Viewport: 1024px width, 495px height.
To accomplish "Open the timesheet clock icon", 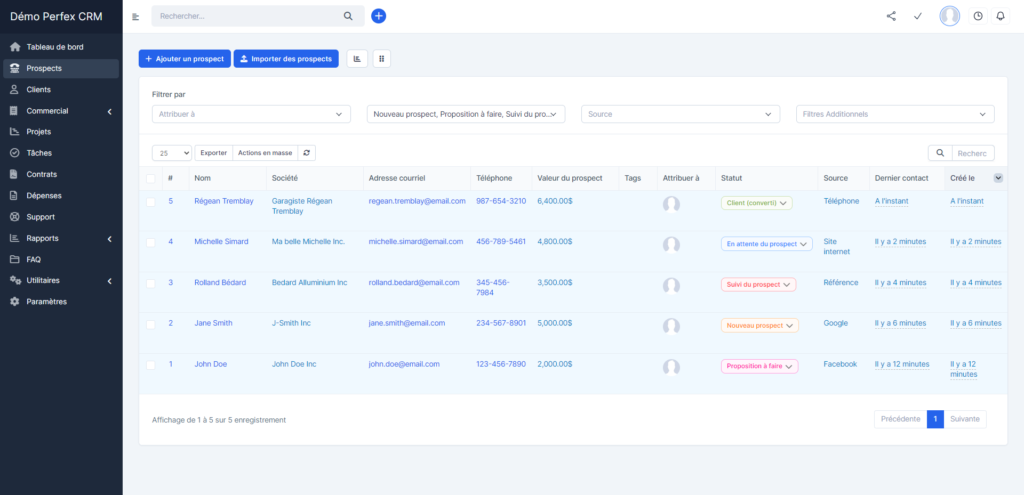I will click(x=978, y=16).
